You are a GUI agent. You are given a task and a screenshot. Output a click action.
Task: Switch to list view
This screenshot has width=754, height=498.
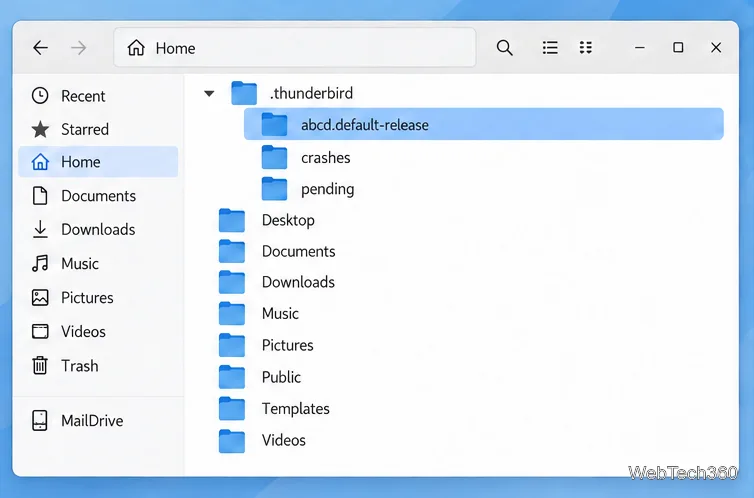550,48
